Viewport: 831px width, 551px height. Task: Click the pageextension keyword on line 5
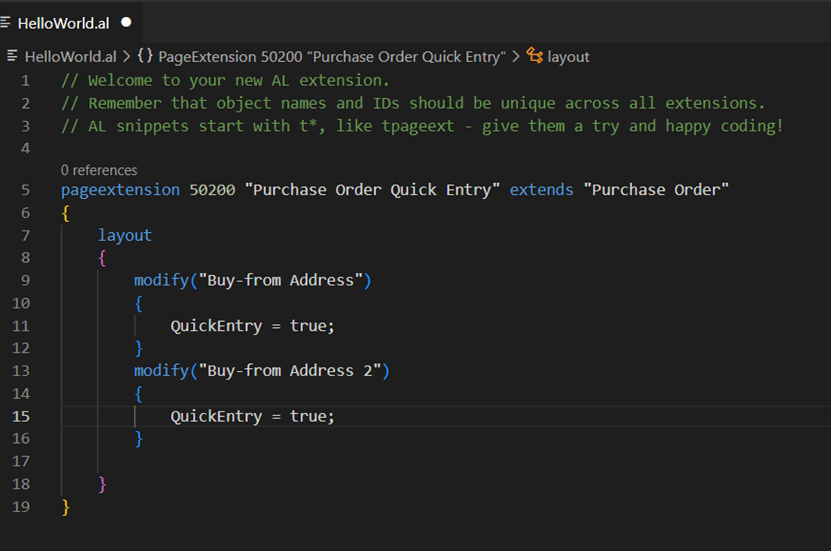pos(120,190)
